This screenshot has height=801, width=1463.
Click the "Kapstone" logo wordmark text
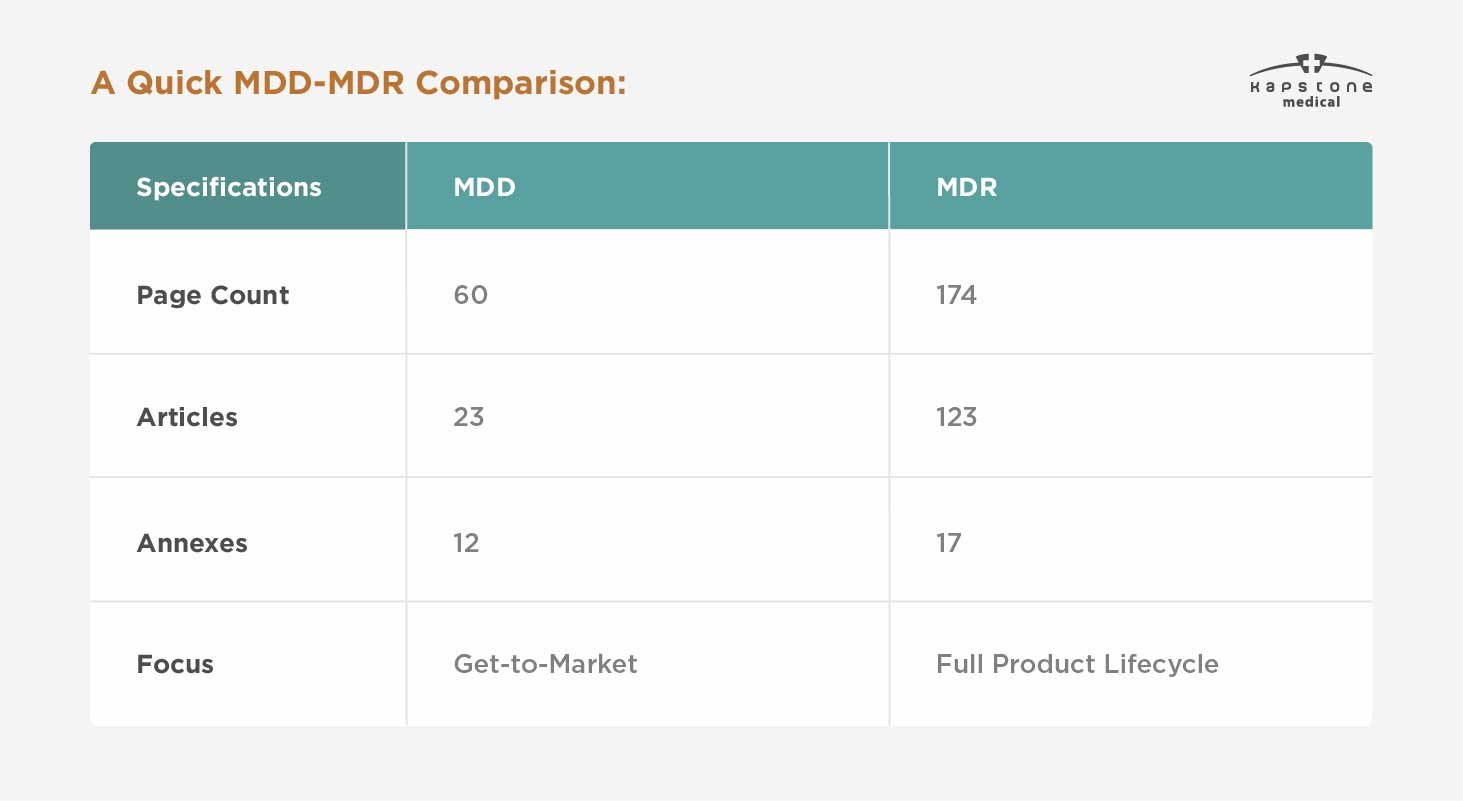coord(1310,87)
